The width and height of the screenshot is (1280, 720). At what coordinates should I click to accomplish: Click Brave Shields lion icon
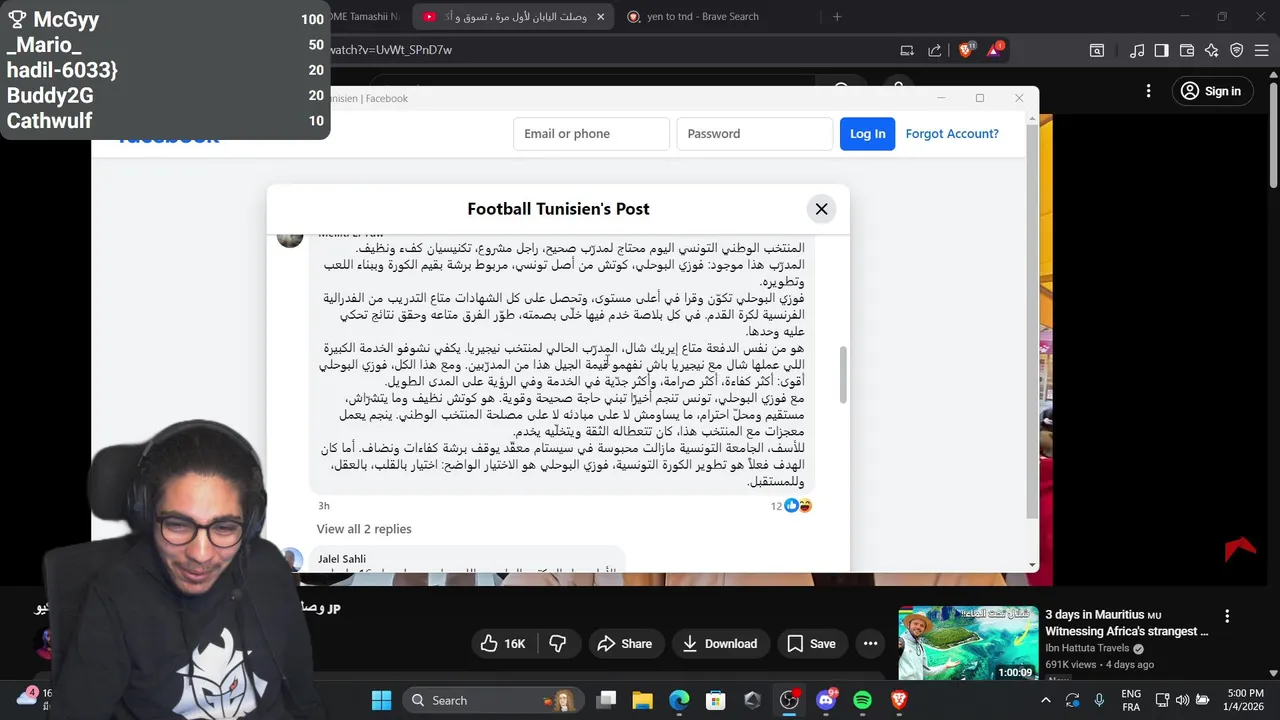[x=967, y=49]
